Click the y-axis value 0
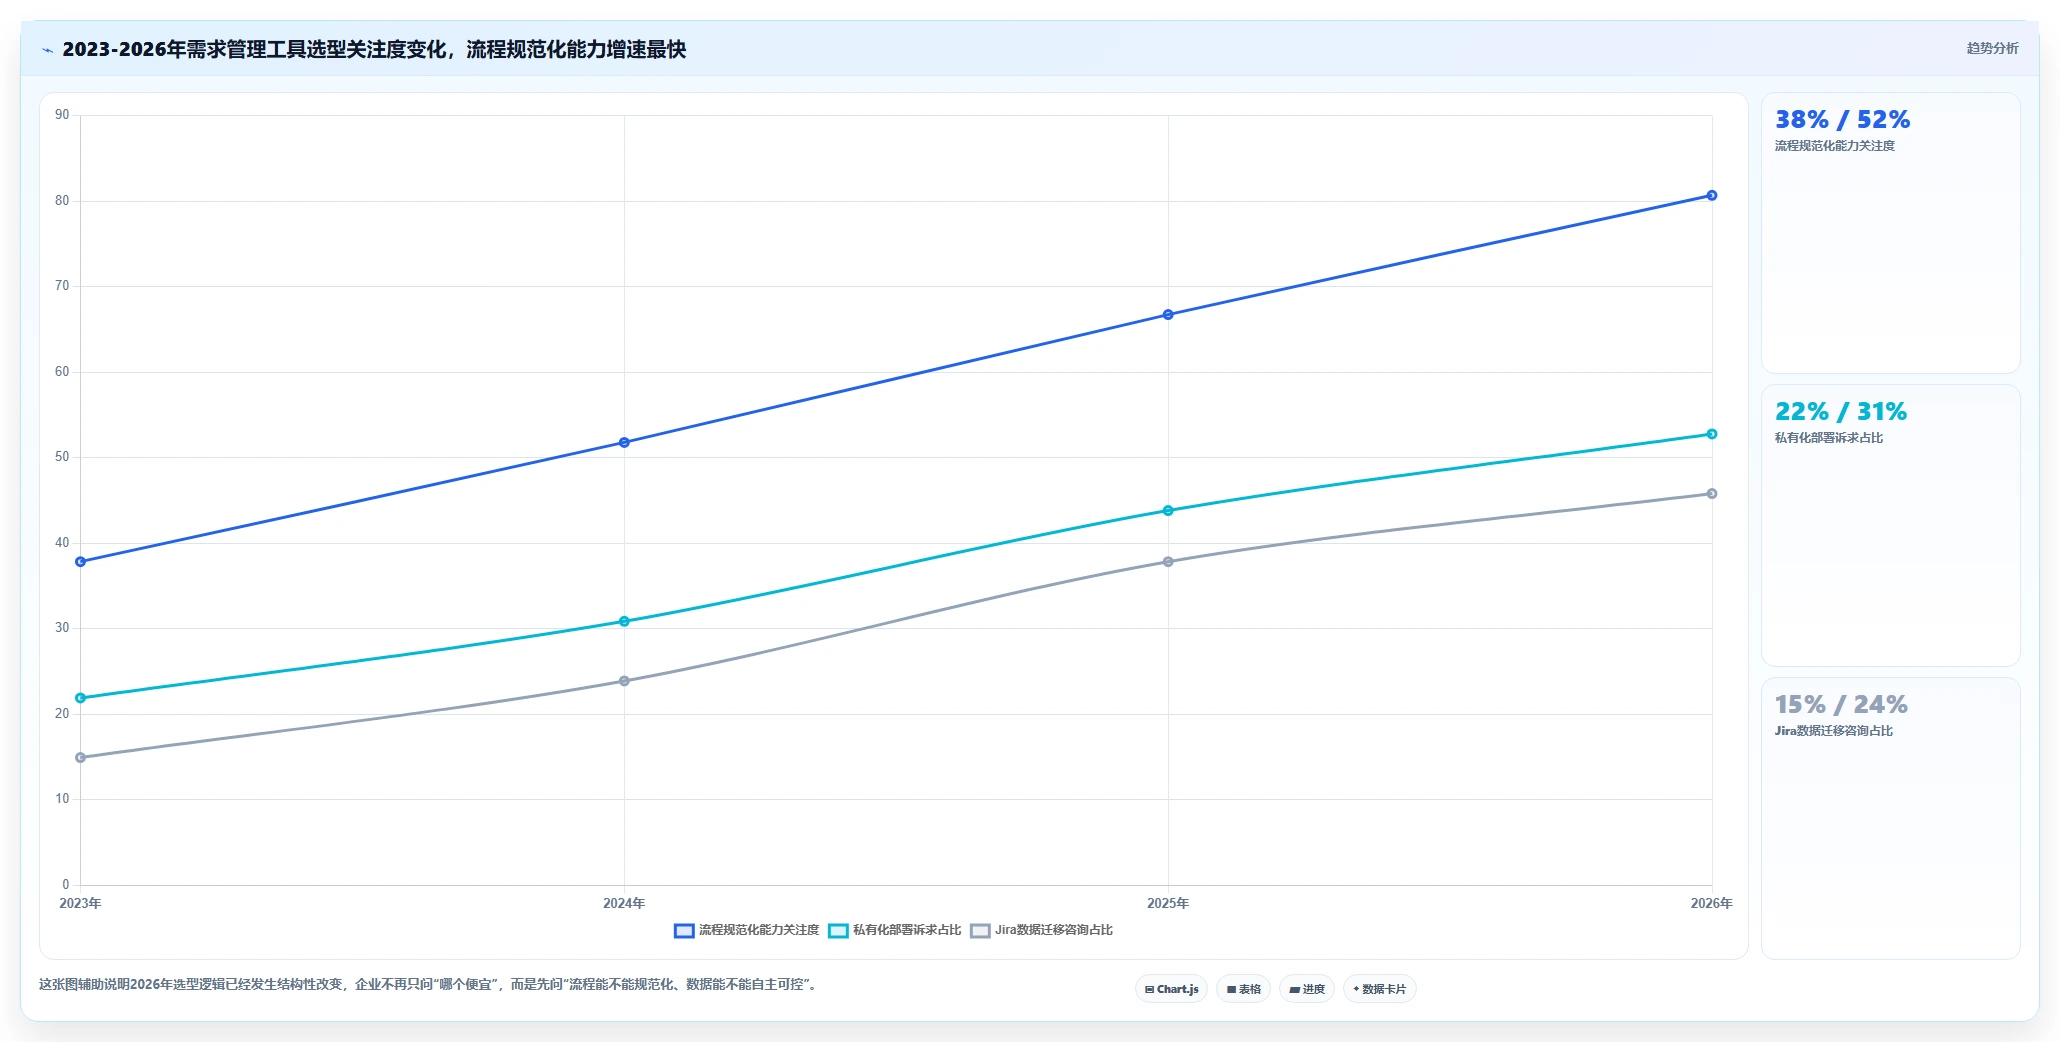Image resolution: width=2060 pixels, height=1042 pixels. tap(66, 884)
